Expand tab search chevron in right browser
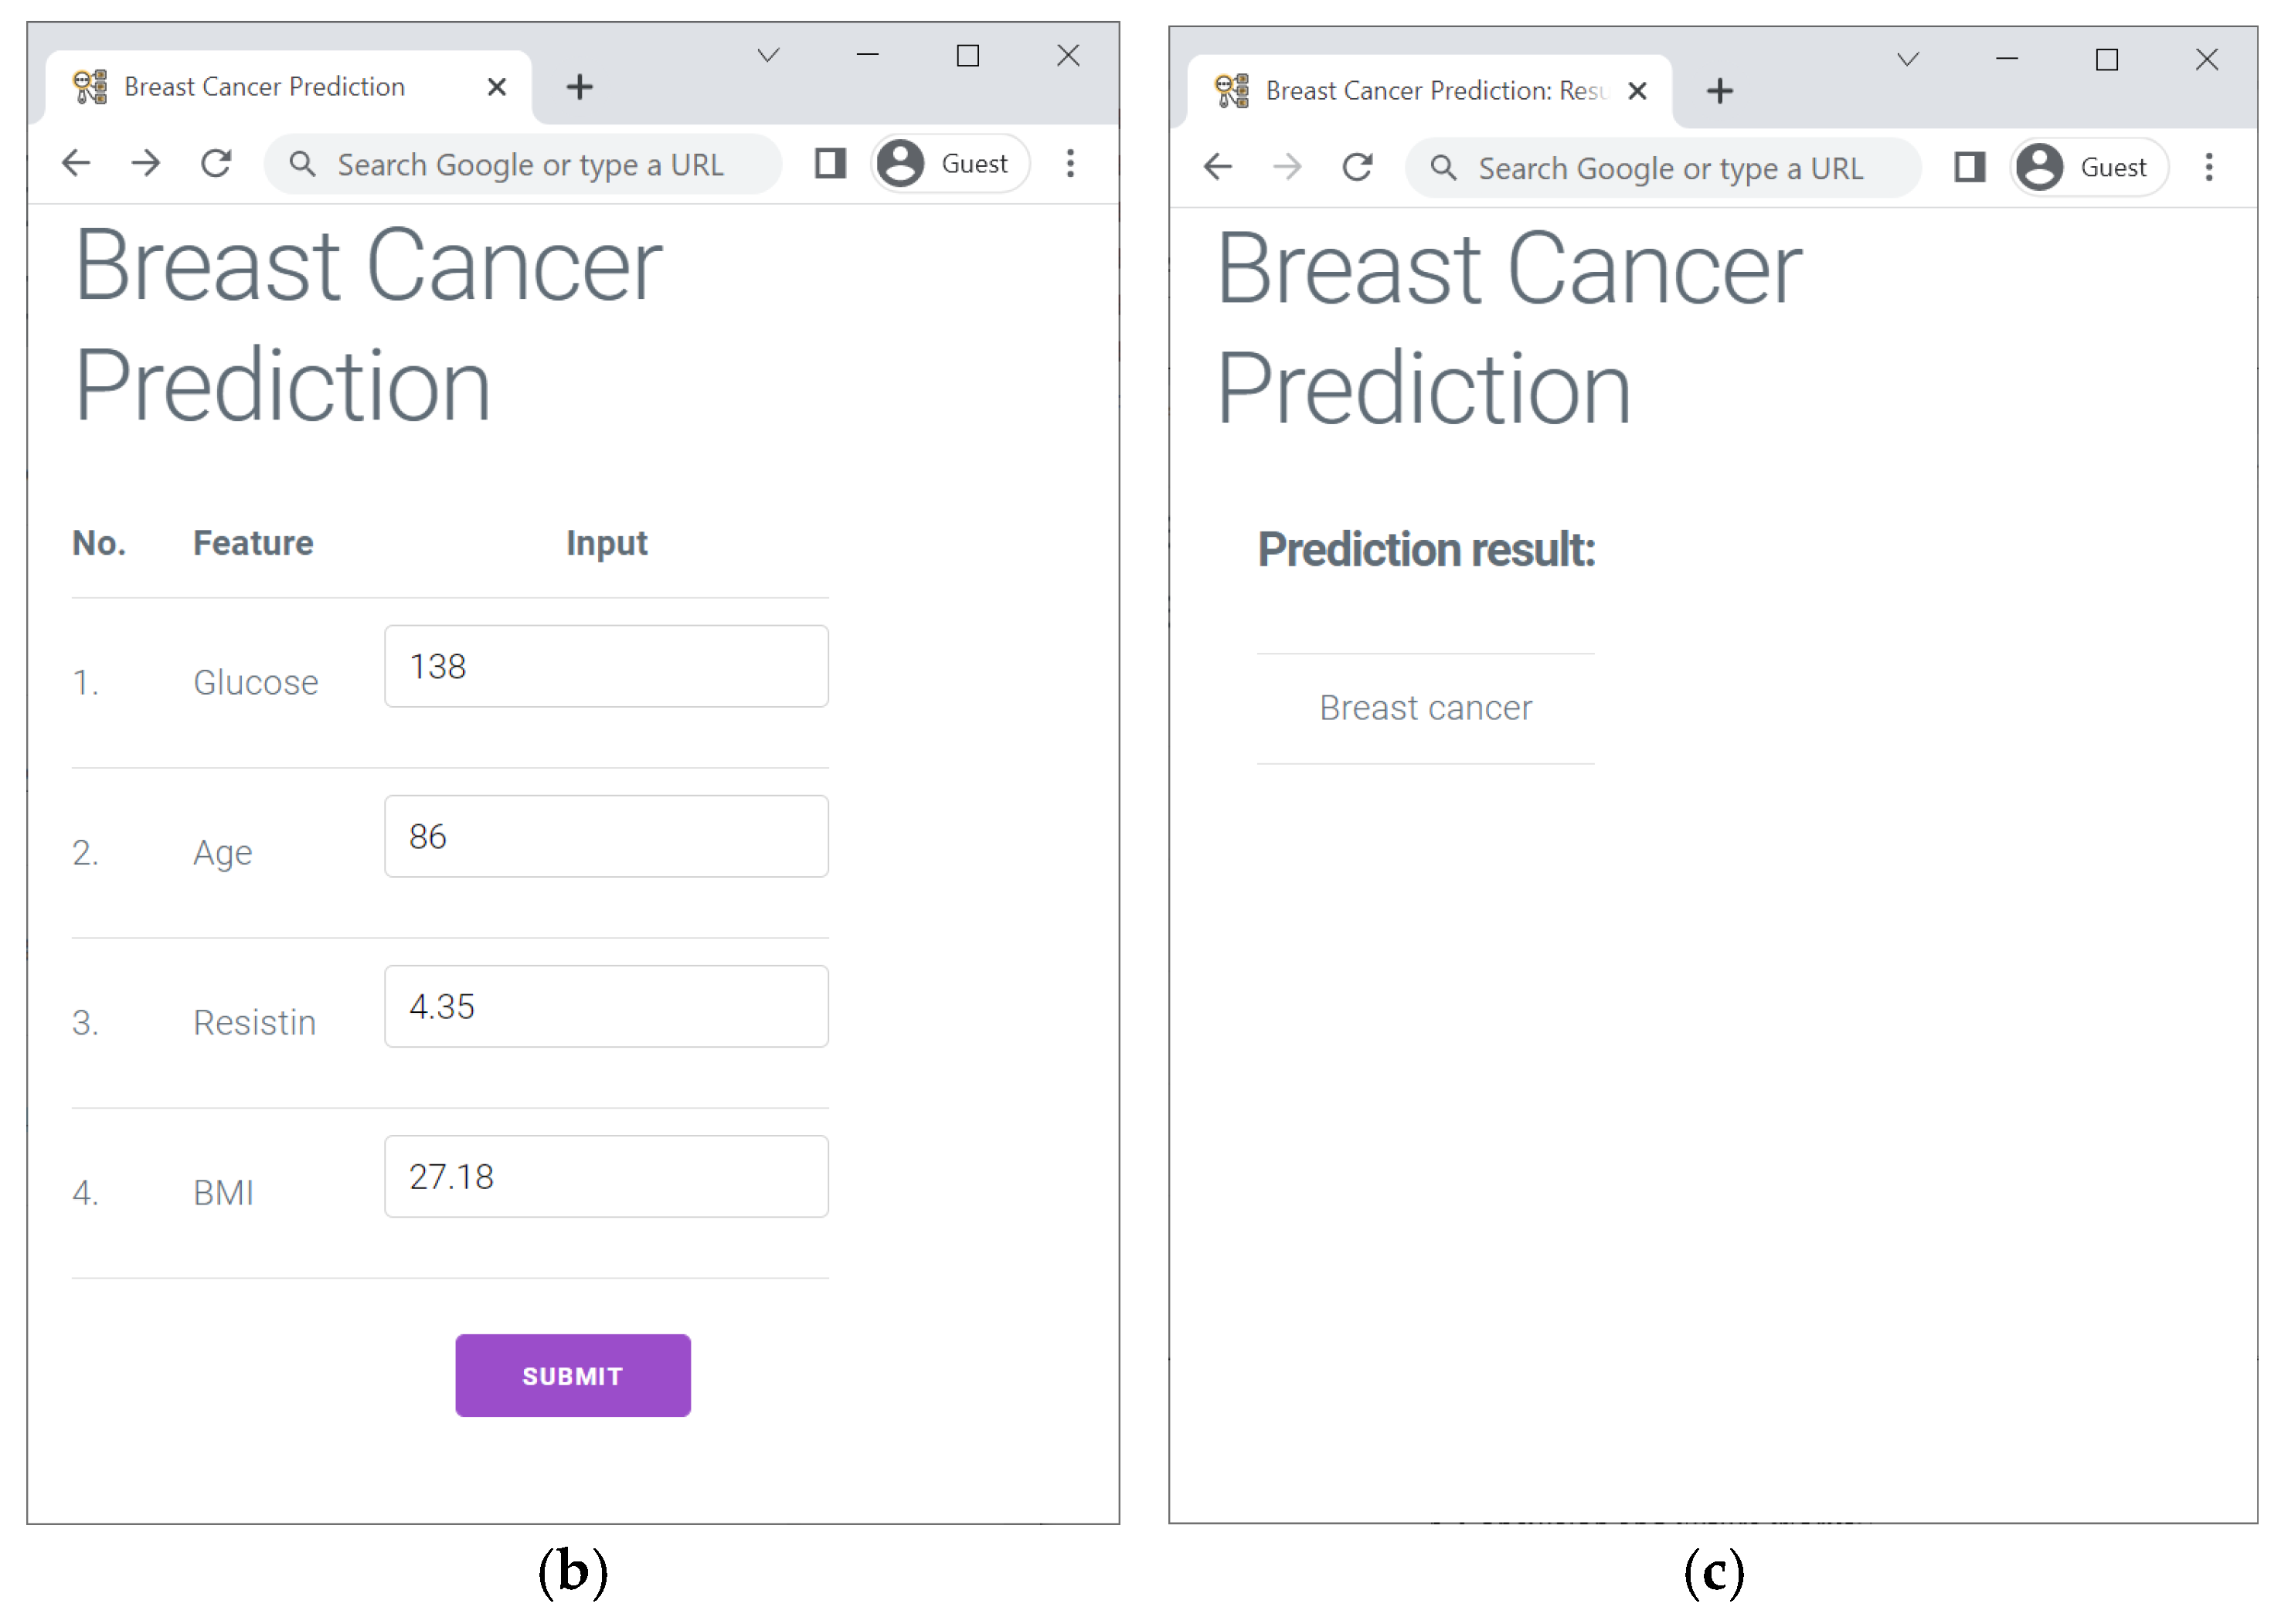This screenshot has width=2288, height=1624. coord(1908,59)
